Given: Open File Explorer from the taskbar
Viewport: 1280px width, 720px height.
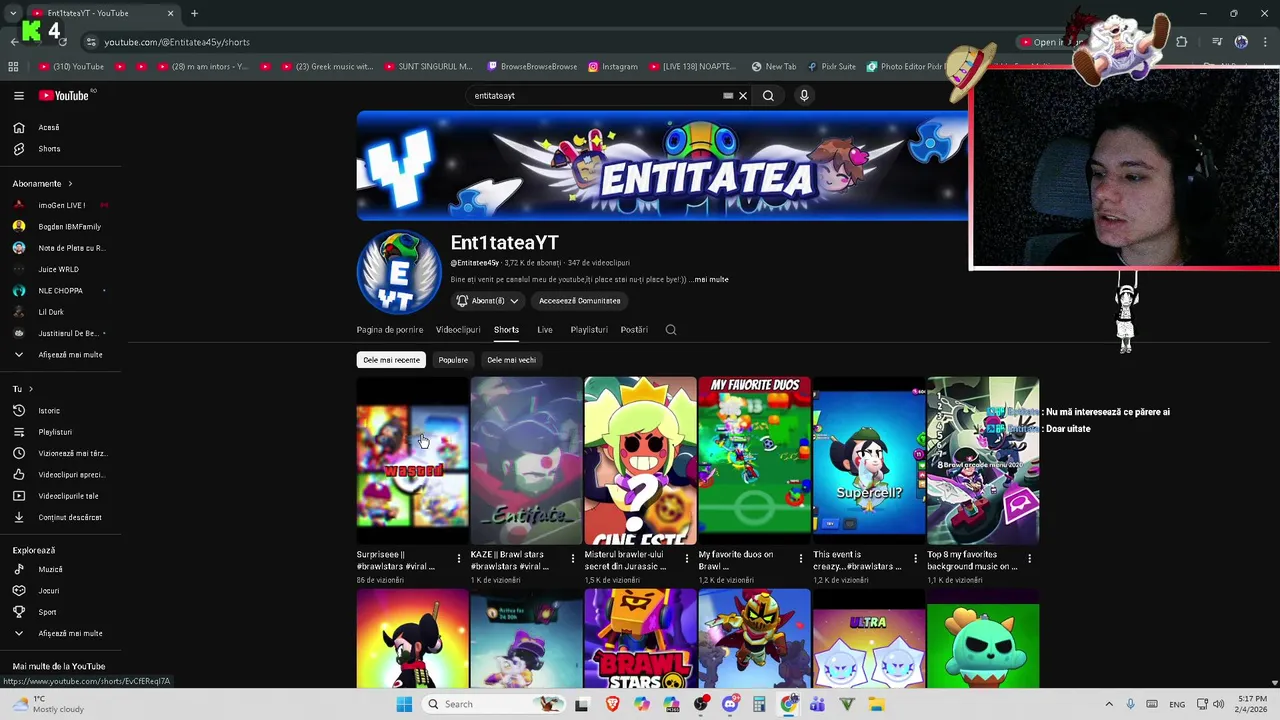Looking at the screenshot, I should click(x=877, y=704).
